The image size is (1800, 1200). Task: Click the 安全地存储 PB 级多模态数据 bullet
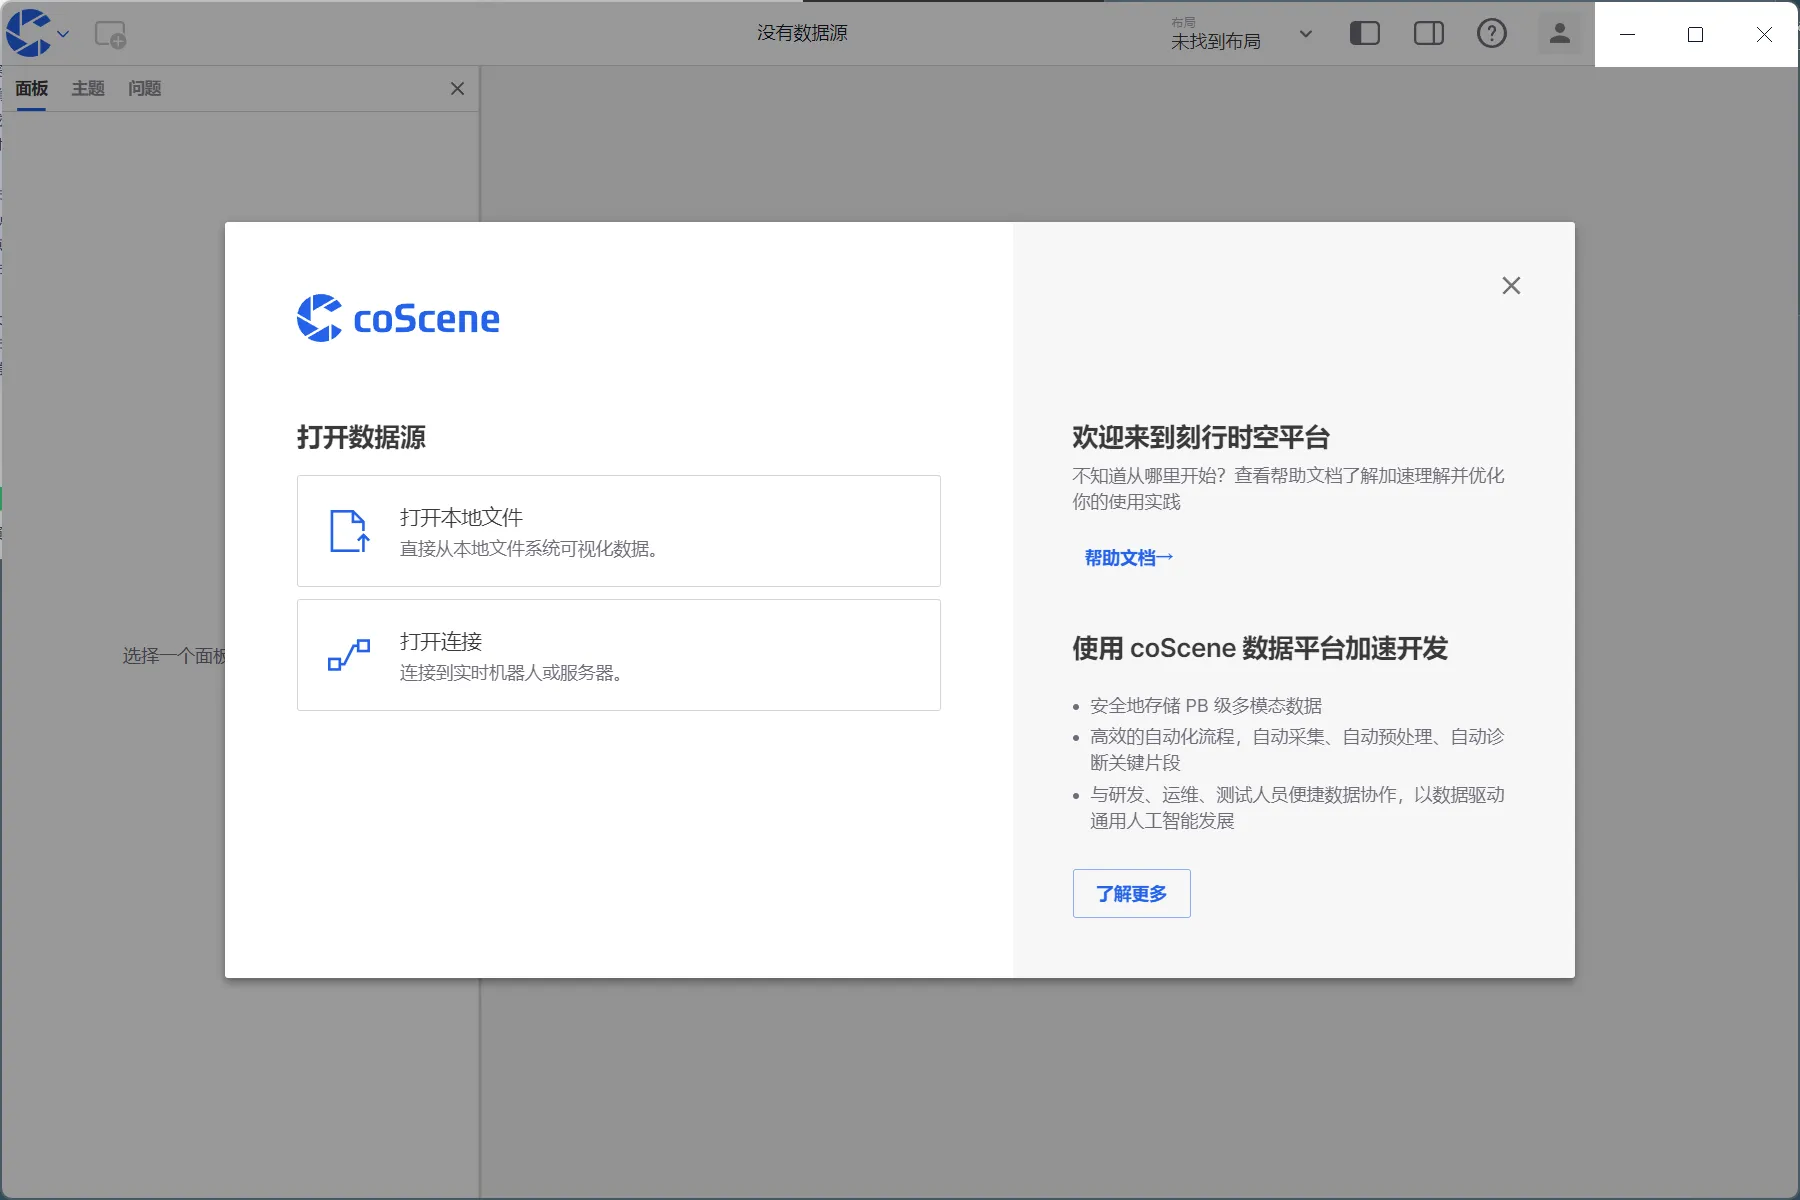point(1206,706)
